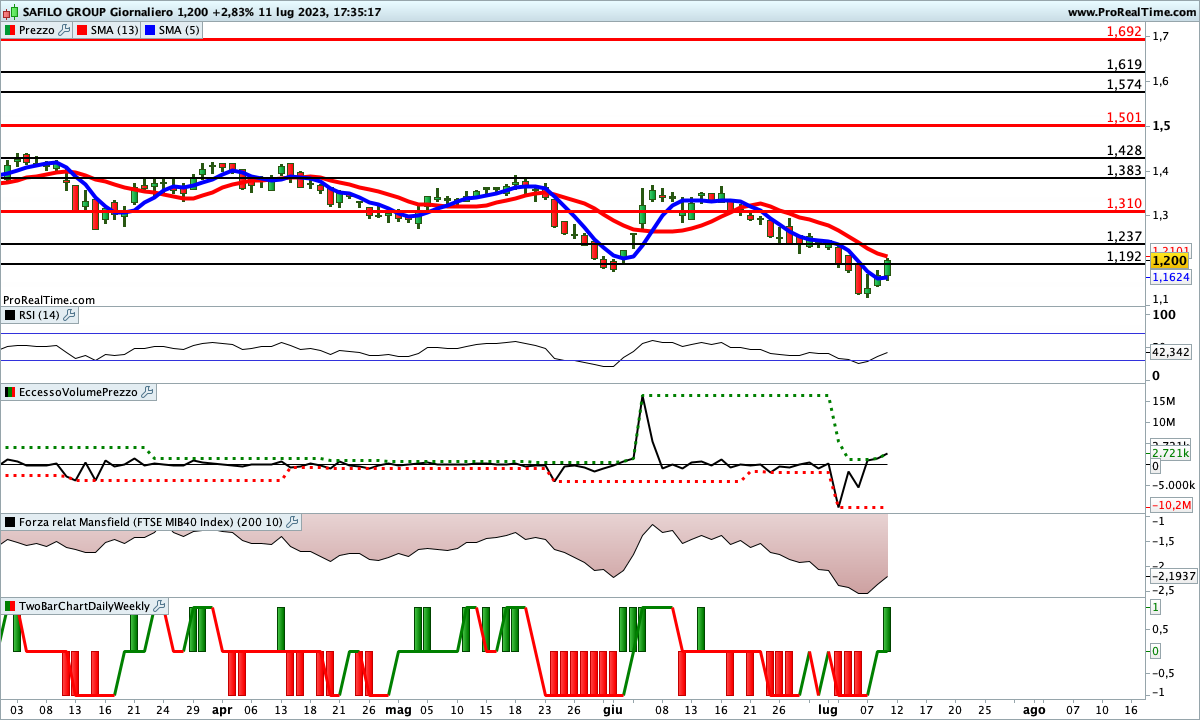The height and width of the screenshot is (720, 1200).
Task: Select the TwoBarChartDailyWeekly panel label
Action: point(85,606)
